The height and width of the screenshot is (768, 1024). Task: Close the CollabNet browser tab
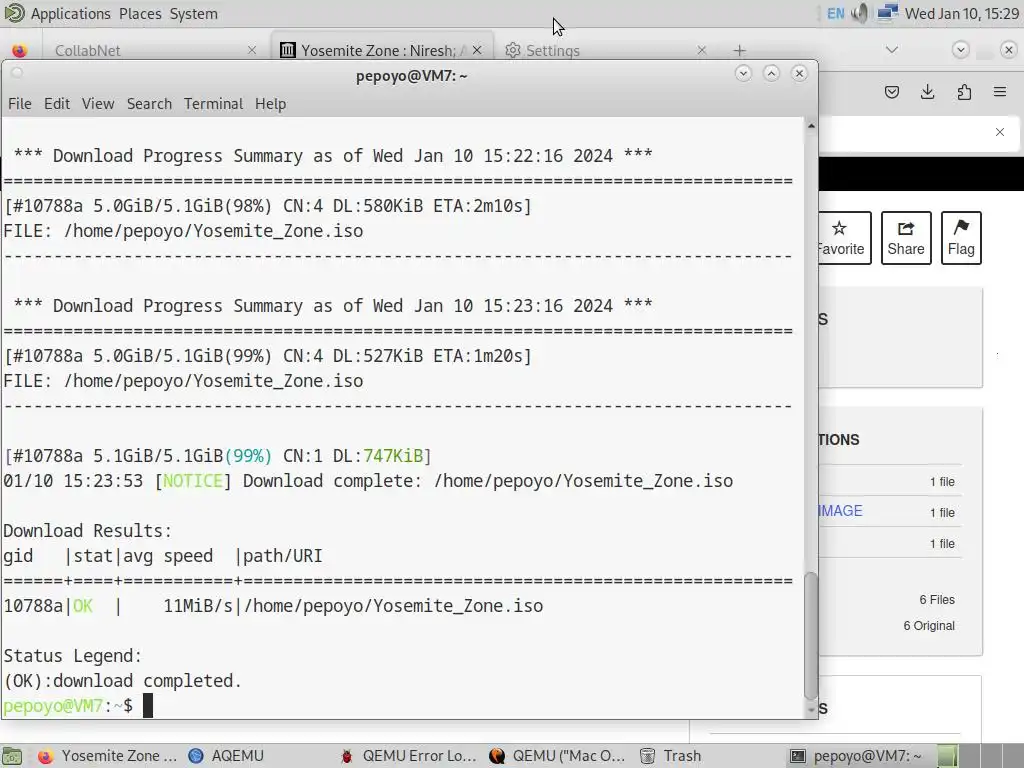pyautogui.click(x=252, y=50)
